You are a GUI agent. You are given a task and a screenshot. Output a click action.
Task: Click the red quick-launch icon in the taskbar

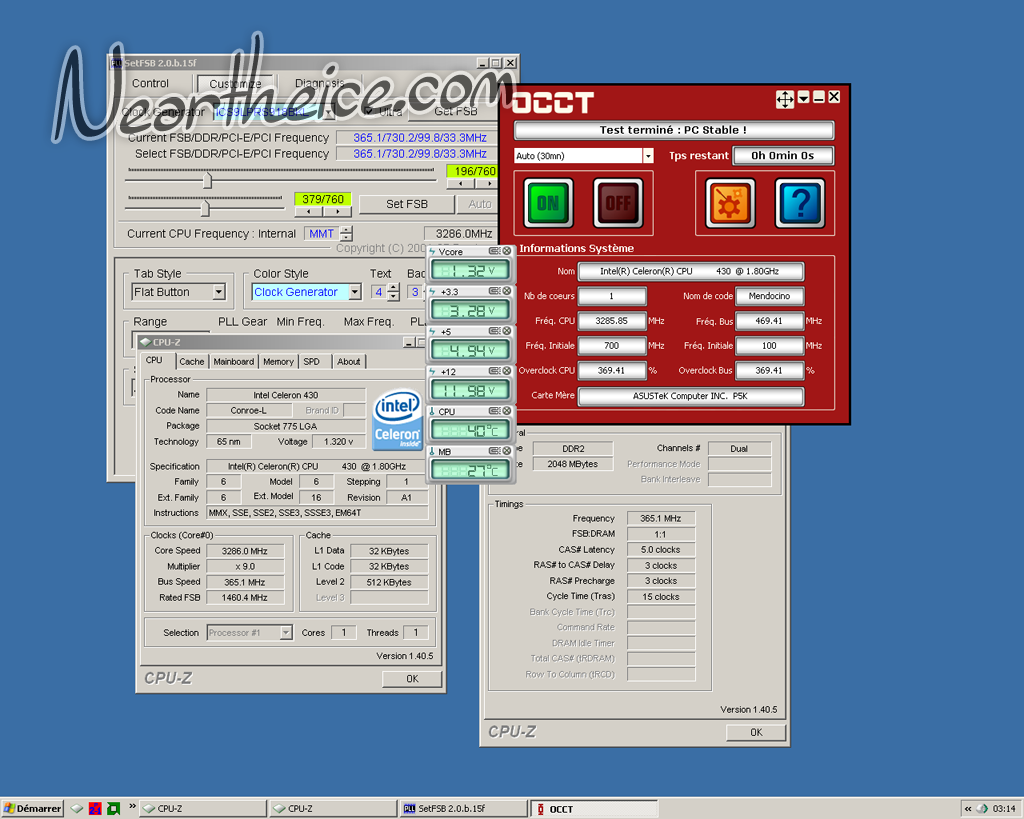pyautogui.click(x=95, y=809)
